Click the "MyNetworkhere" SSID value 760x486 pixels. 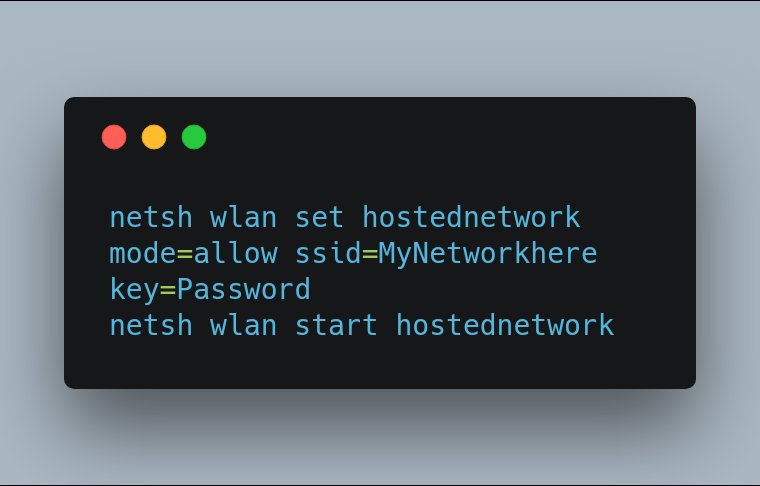coord(488,253)
